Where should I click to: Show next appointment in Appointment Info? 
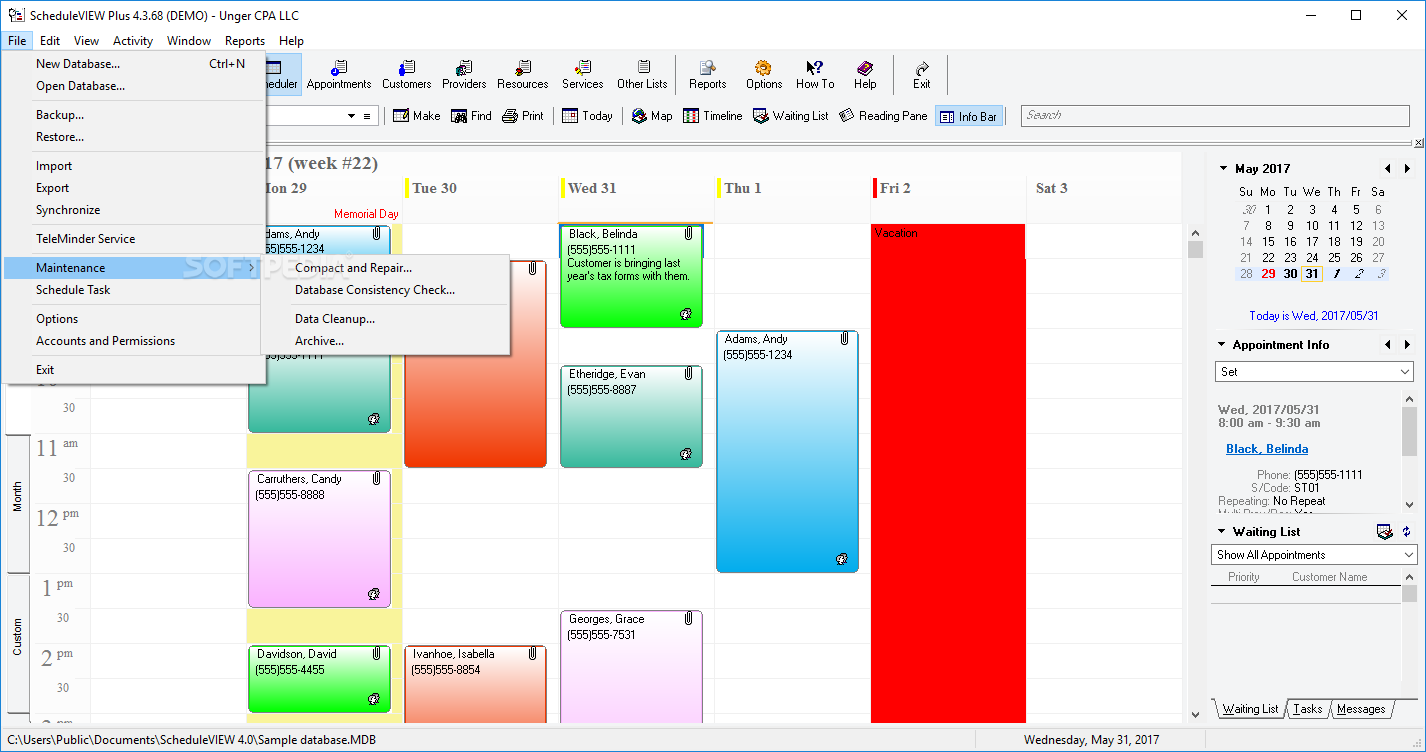point(1407,345)
